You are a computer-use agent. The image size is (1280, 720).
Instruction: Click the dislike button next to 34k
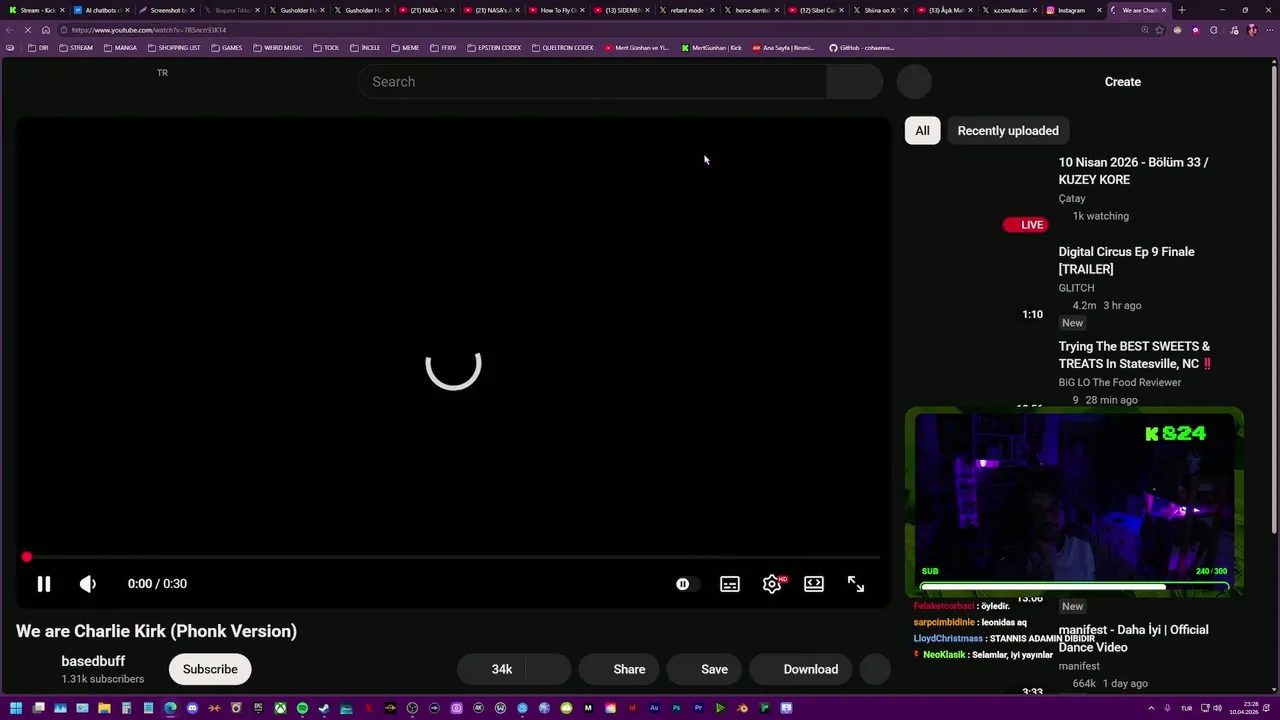(x=548, y=669)
